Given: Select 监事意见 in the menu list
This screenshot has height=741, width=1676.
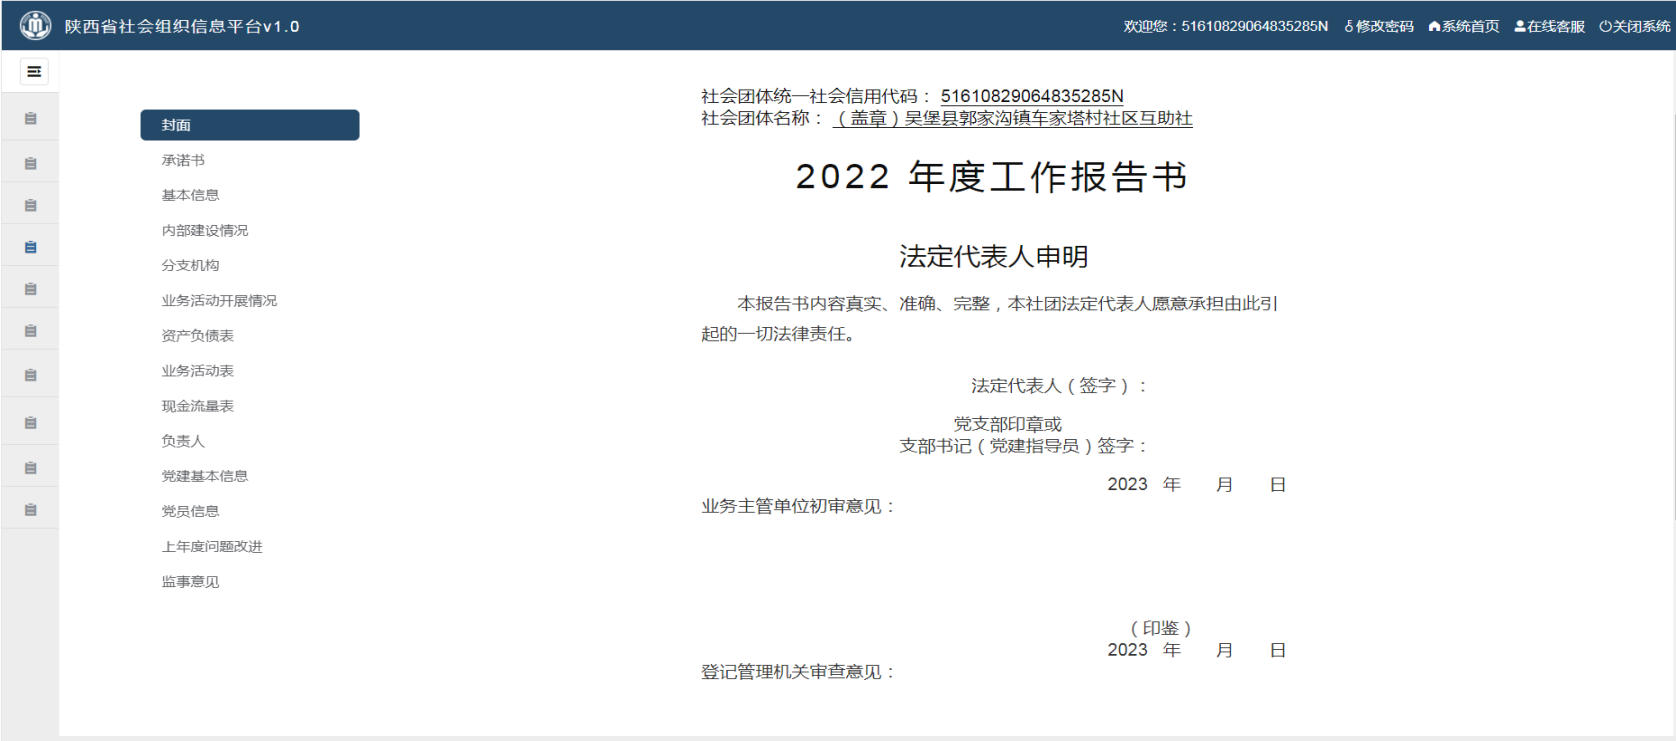Looking at the screenshot, I should click(x=190, y=582).
